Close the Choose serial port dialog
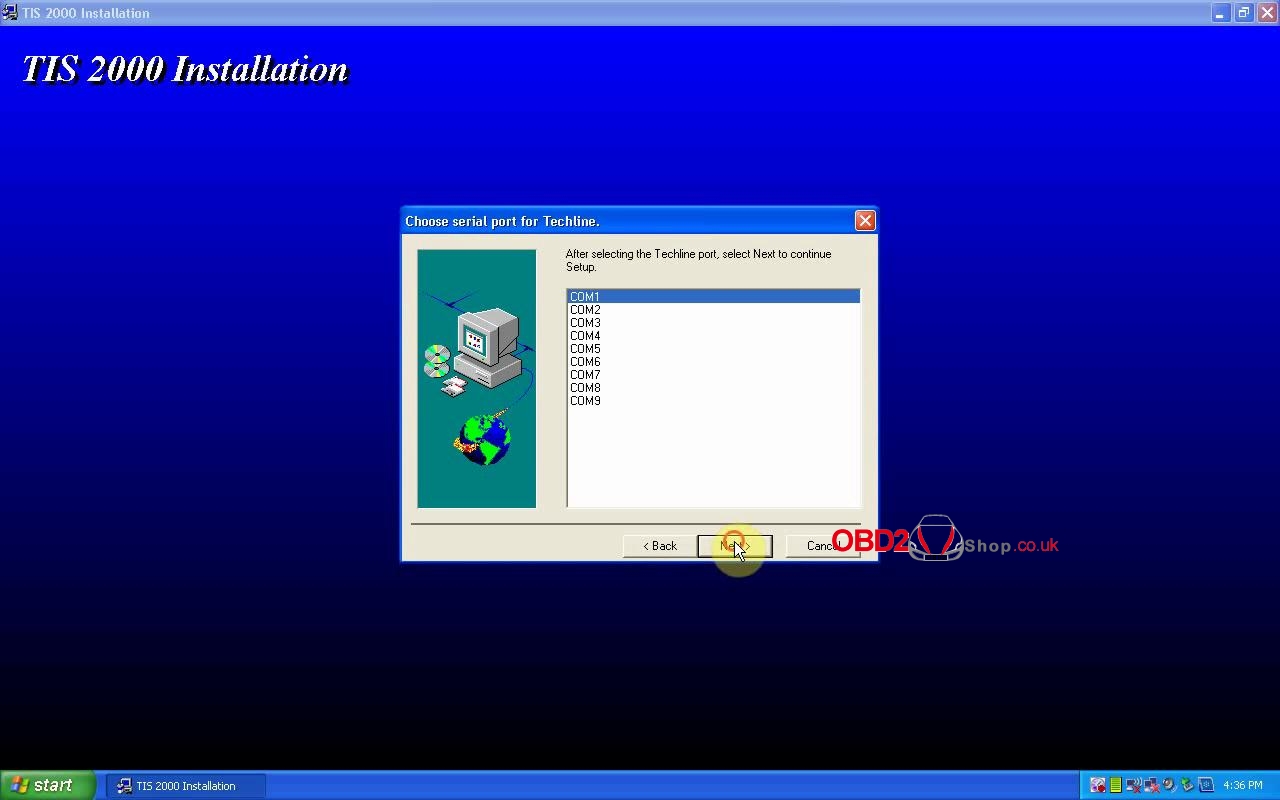Viewport: 1280px width, 800px height. (x=865, y=221)
